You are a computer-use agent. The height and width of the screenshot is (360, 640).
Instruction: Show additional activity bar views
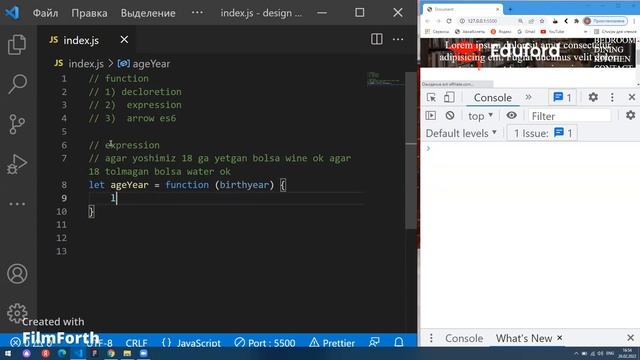click(17, 204)
